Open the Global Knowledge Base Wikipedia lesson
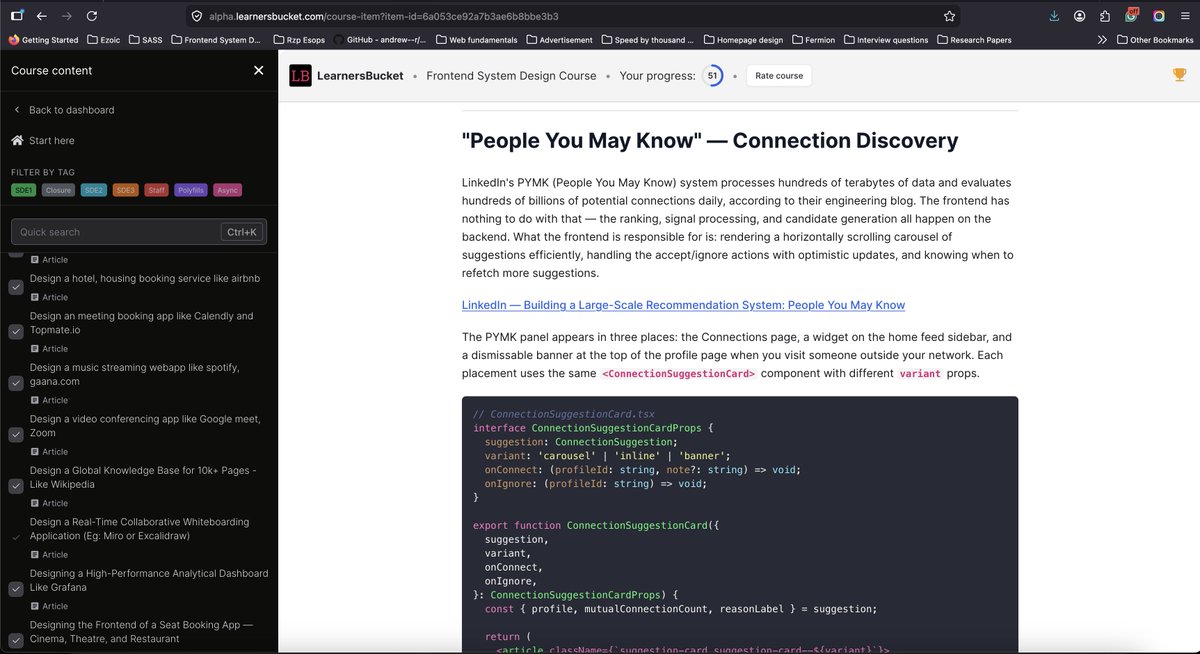Screen dimensions: 1200x654 click(x=143, y=477)
